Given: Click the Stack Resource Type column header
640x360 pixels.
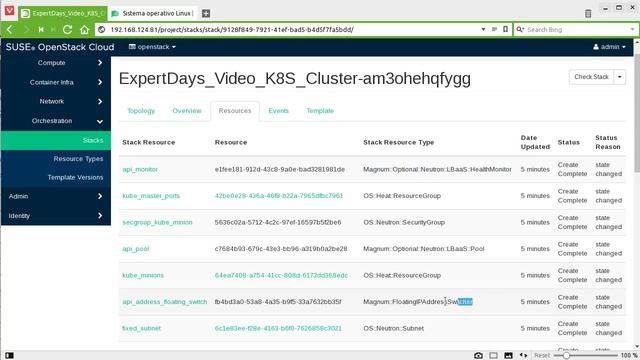Looking at the screenshot, I should click(x=398, y=142).
